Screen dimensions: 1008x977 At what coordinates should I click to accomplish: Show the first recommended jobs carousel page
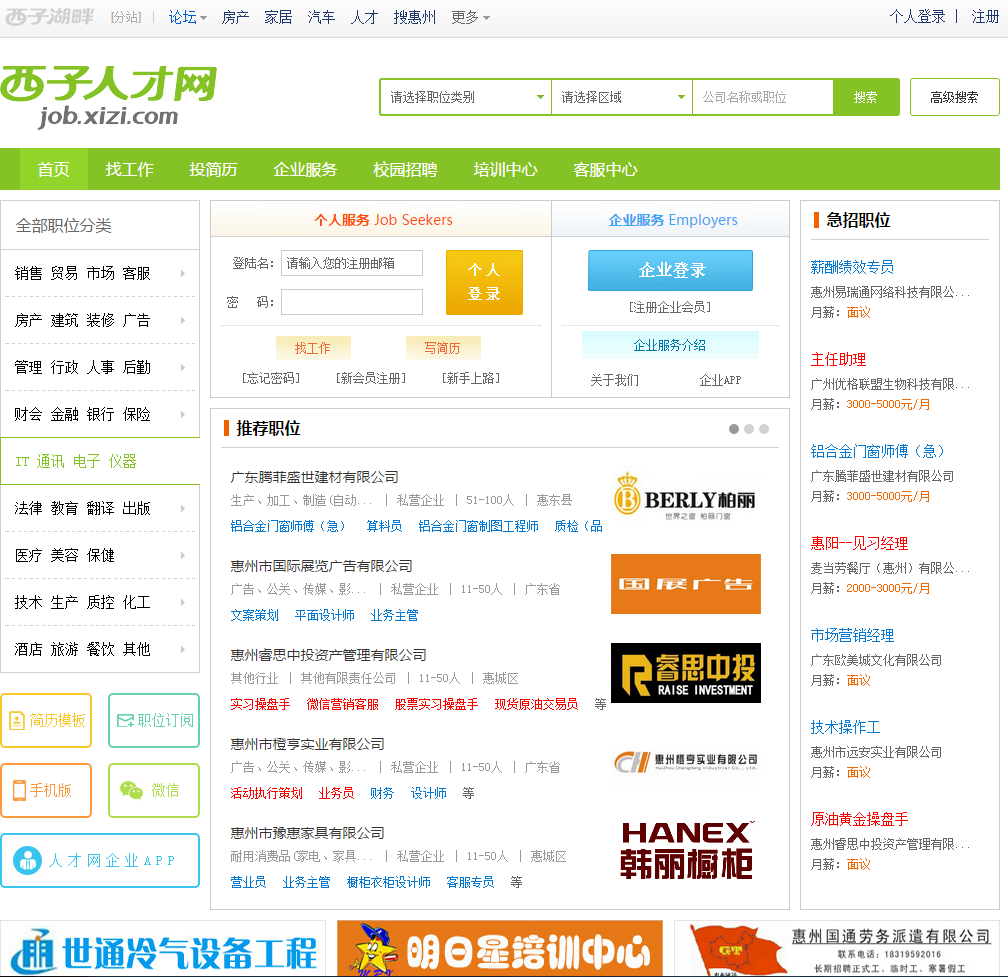734,429
